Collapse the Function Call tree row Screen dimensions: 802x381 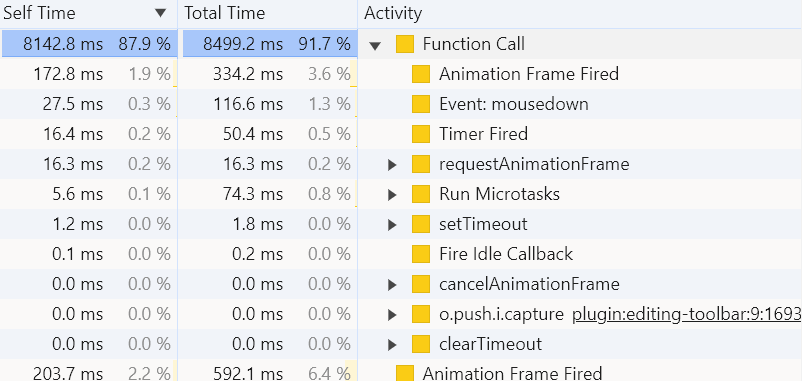375,45
